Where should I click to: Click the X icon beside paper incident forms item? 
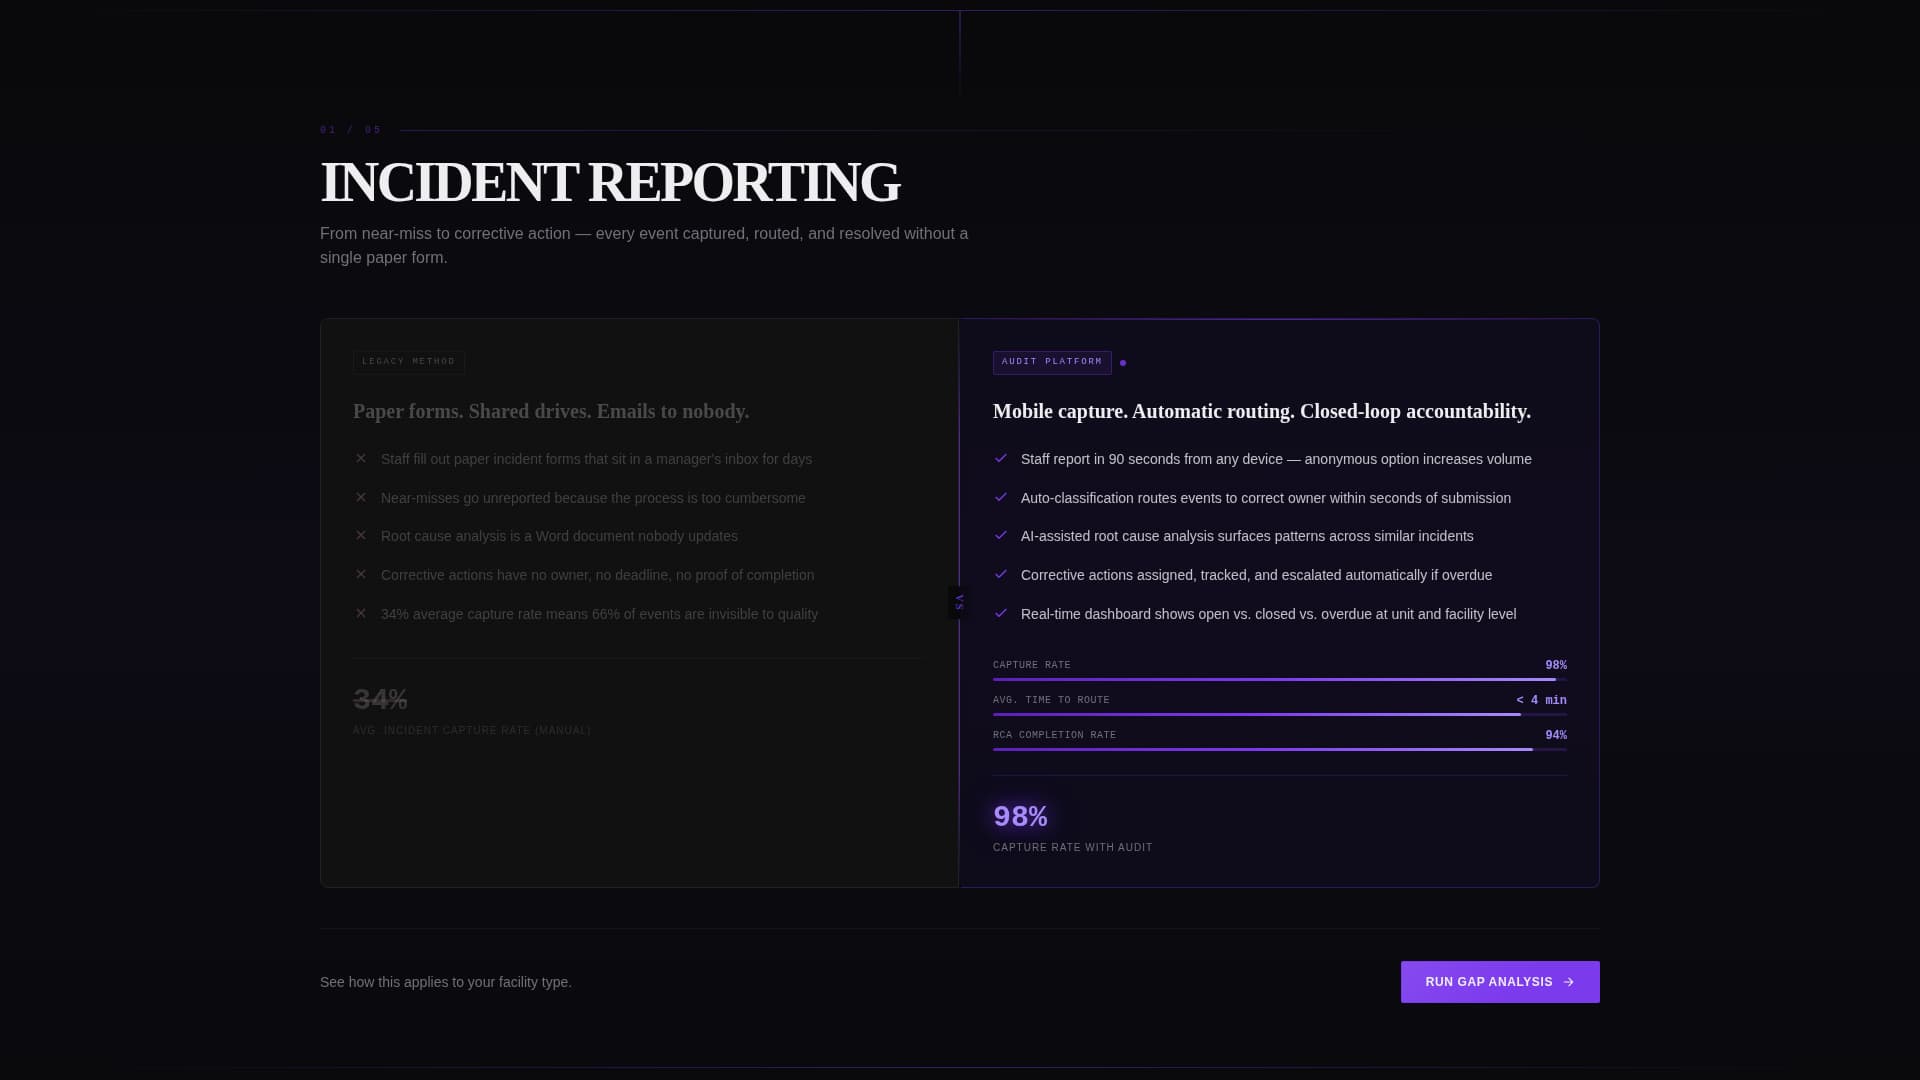[x=362, y=459]
